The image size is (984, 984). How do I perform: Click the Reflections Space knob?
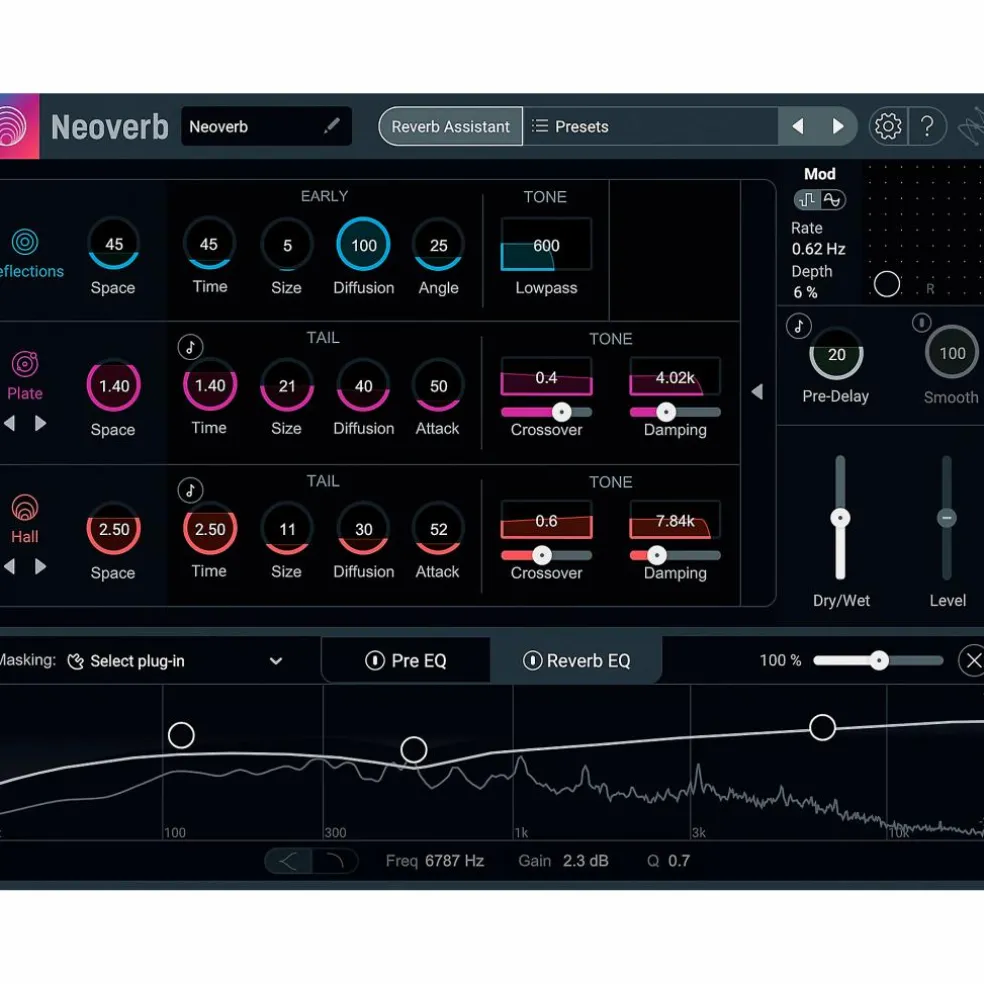click(x=114, y=243)
